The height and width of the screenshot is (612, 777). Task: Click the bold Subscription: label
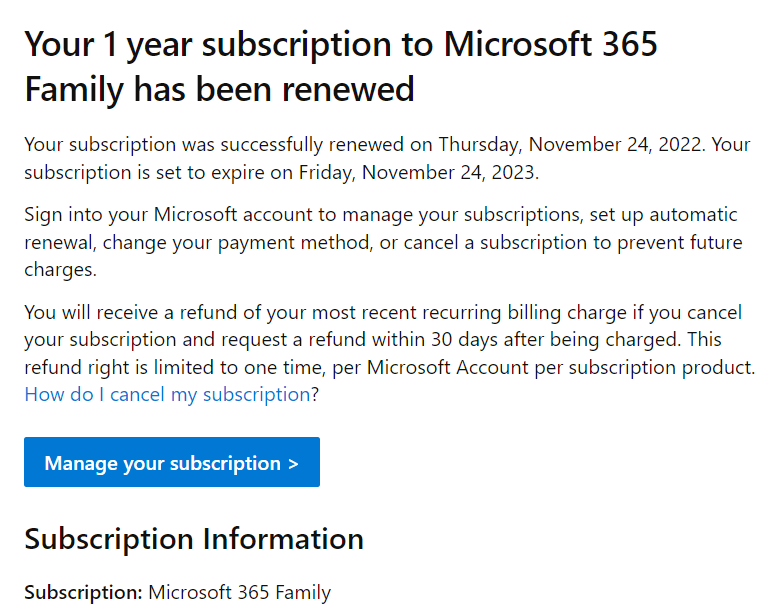[x=83, y=593]
